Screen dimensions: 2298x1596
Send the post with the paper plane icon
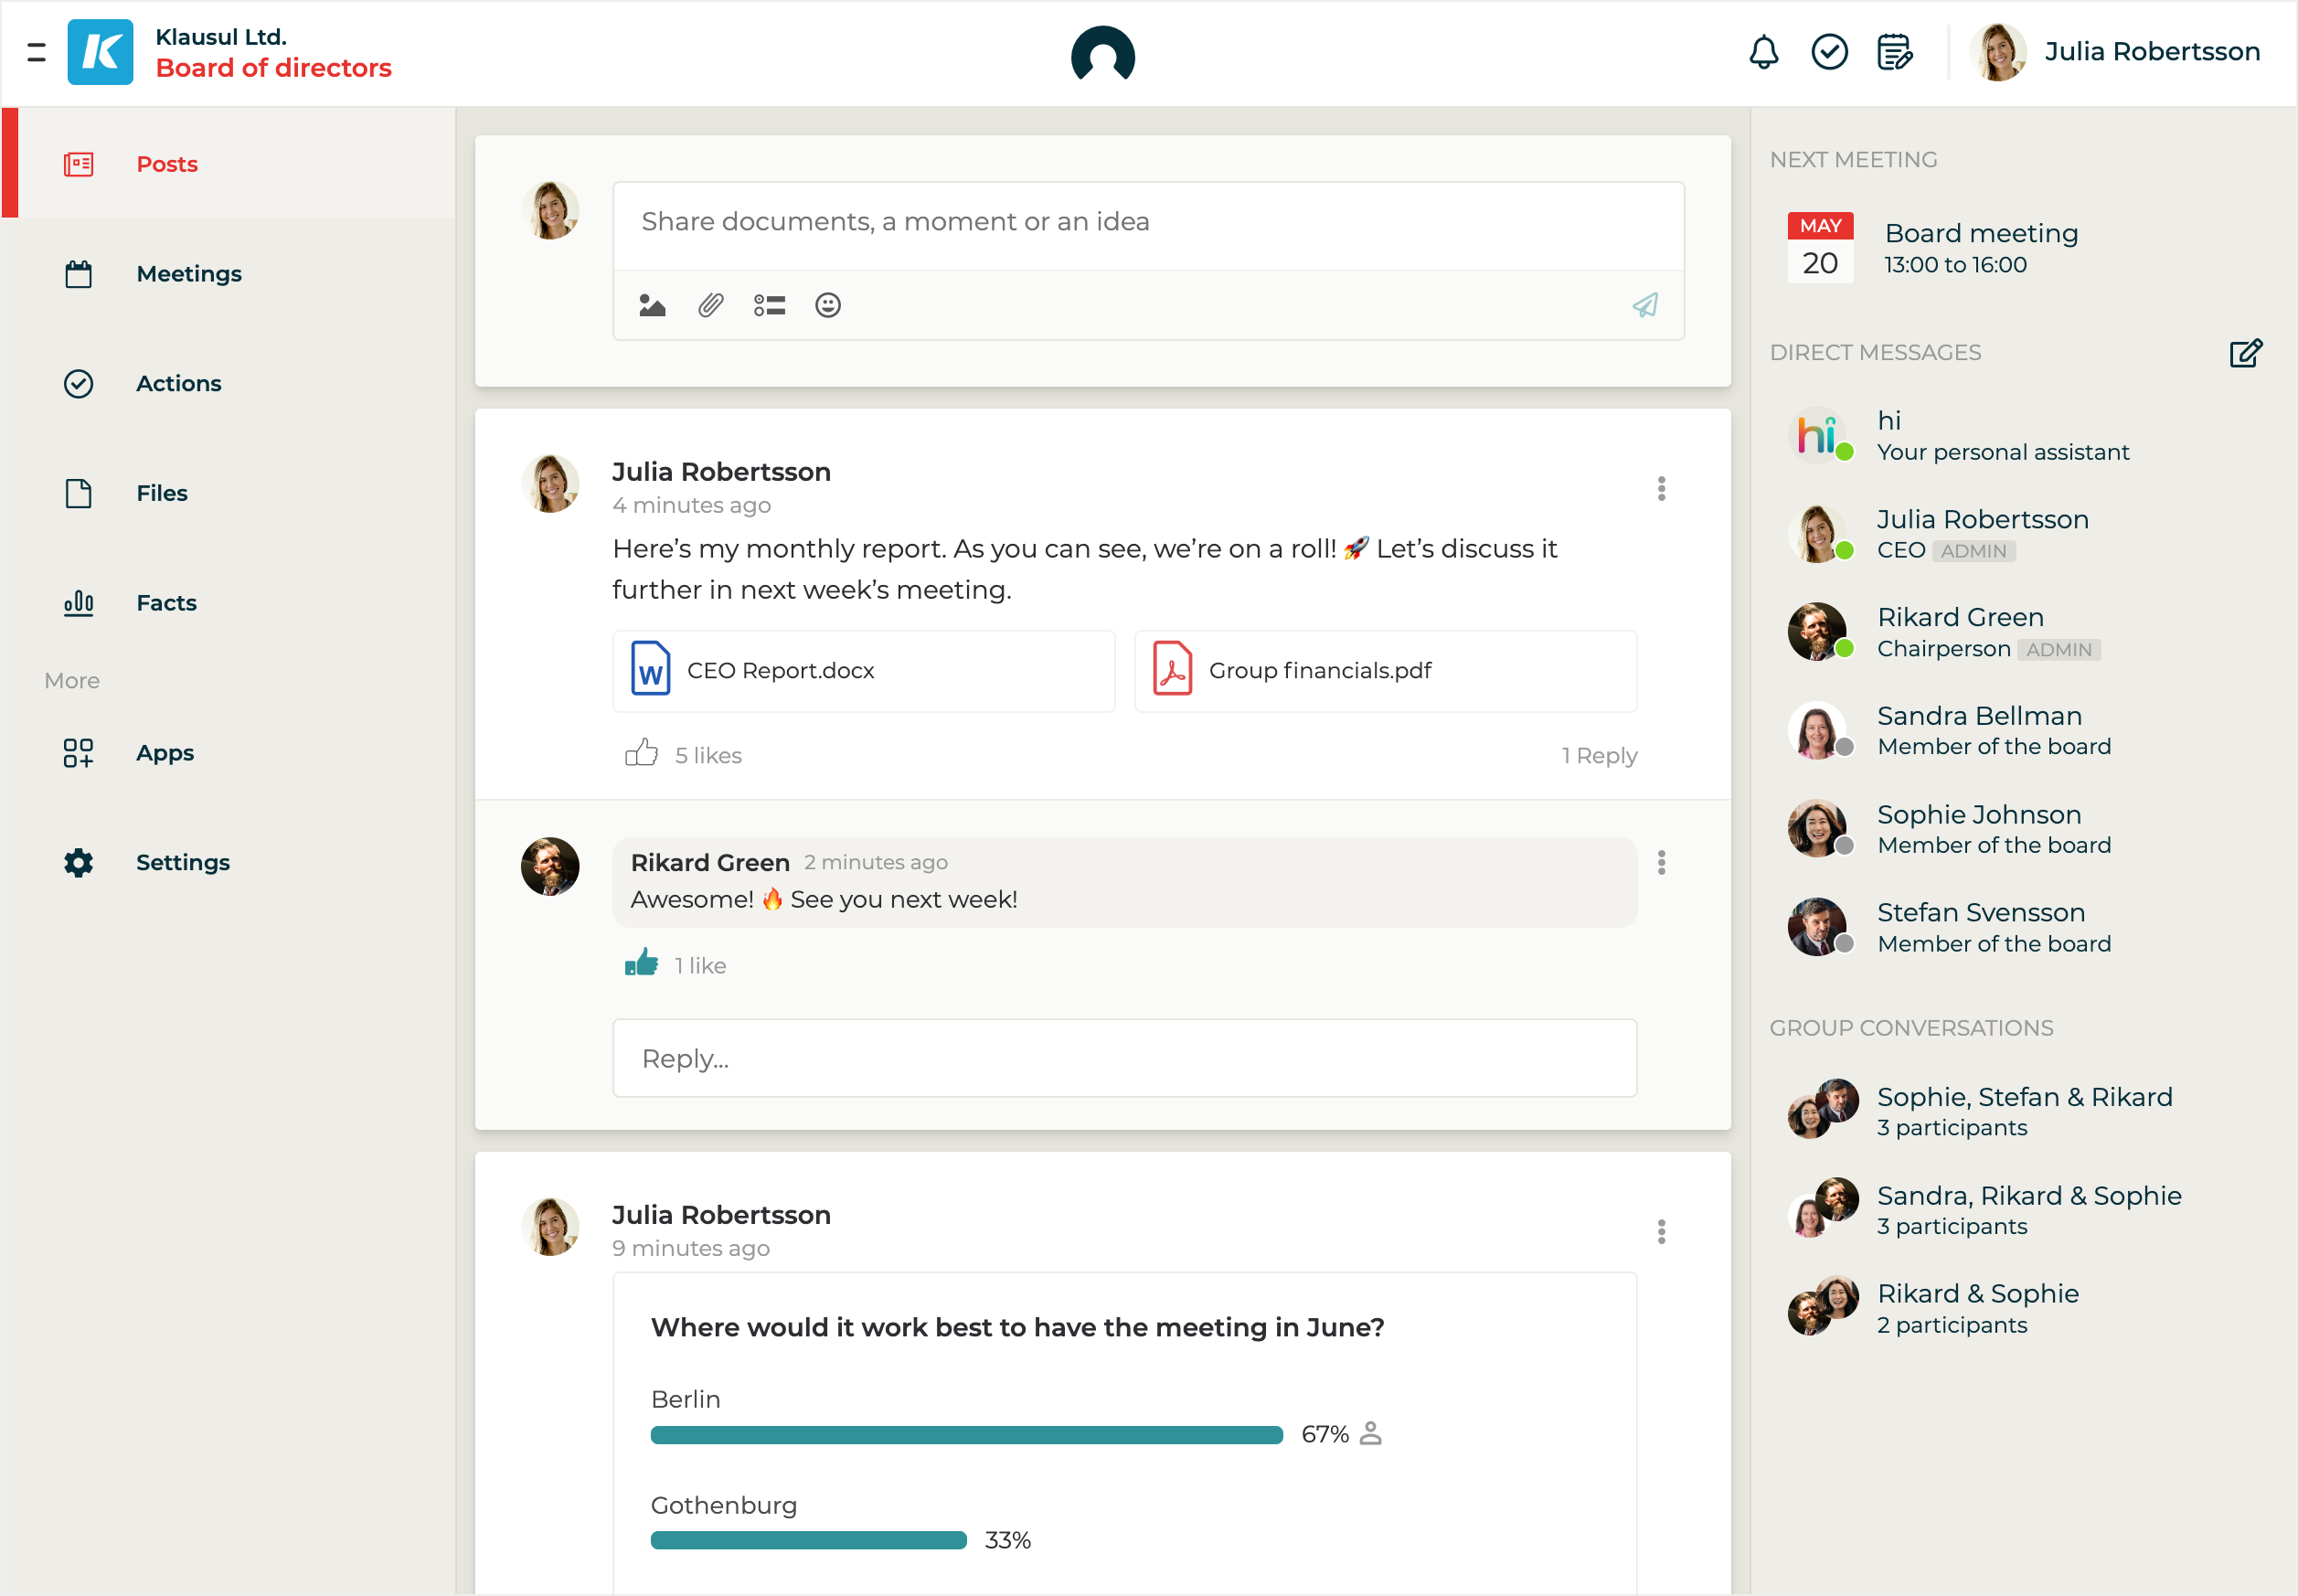click(1644, 305)
